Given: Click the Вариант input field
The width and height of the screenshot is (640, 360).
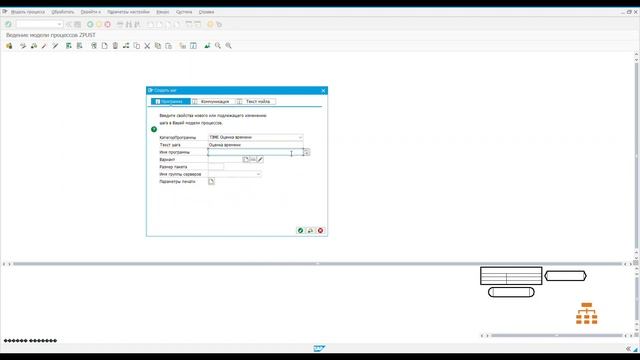Looking at the screenshot, I should click(225, 160).
